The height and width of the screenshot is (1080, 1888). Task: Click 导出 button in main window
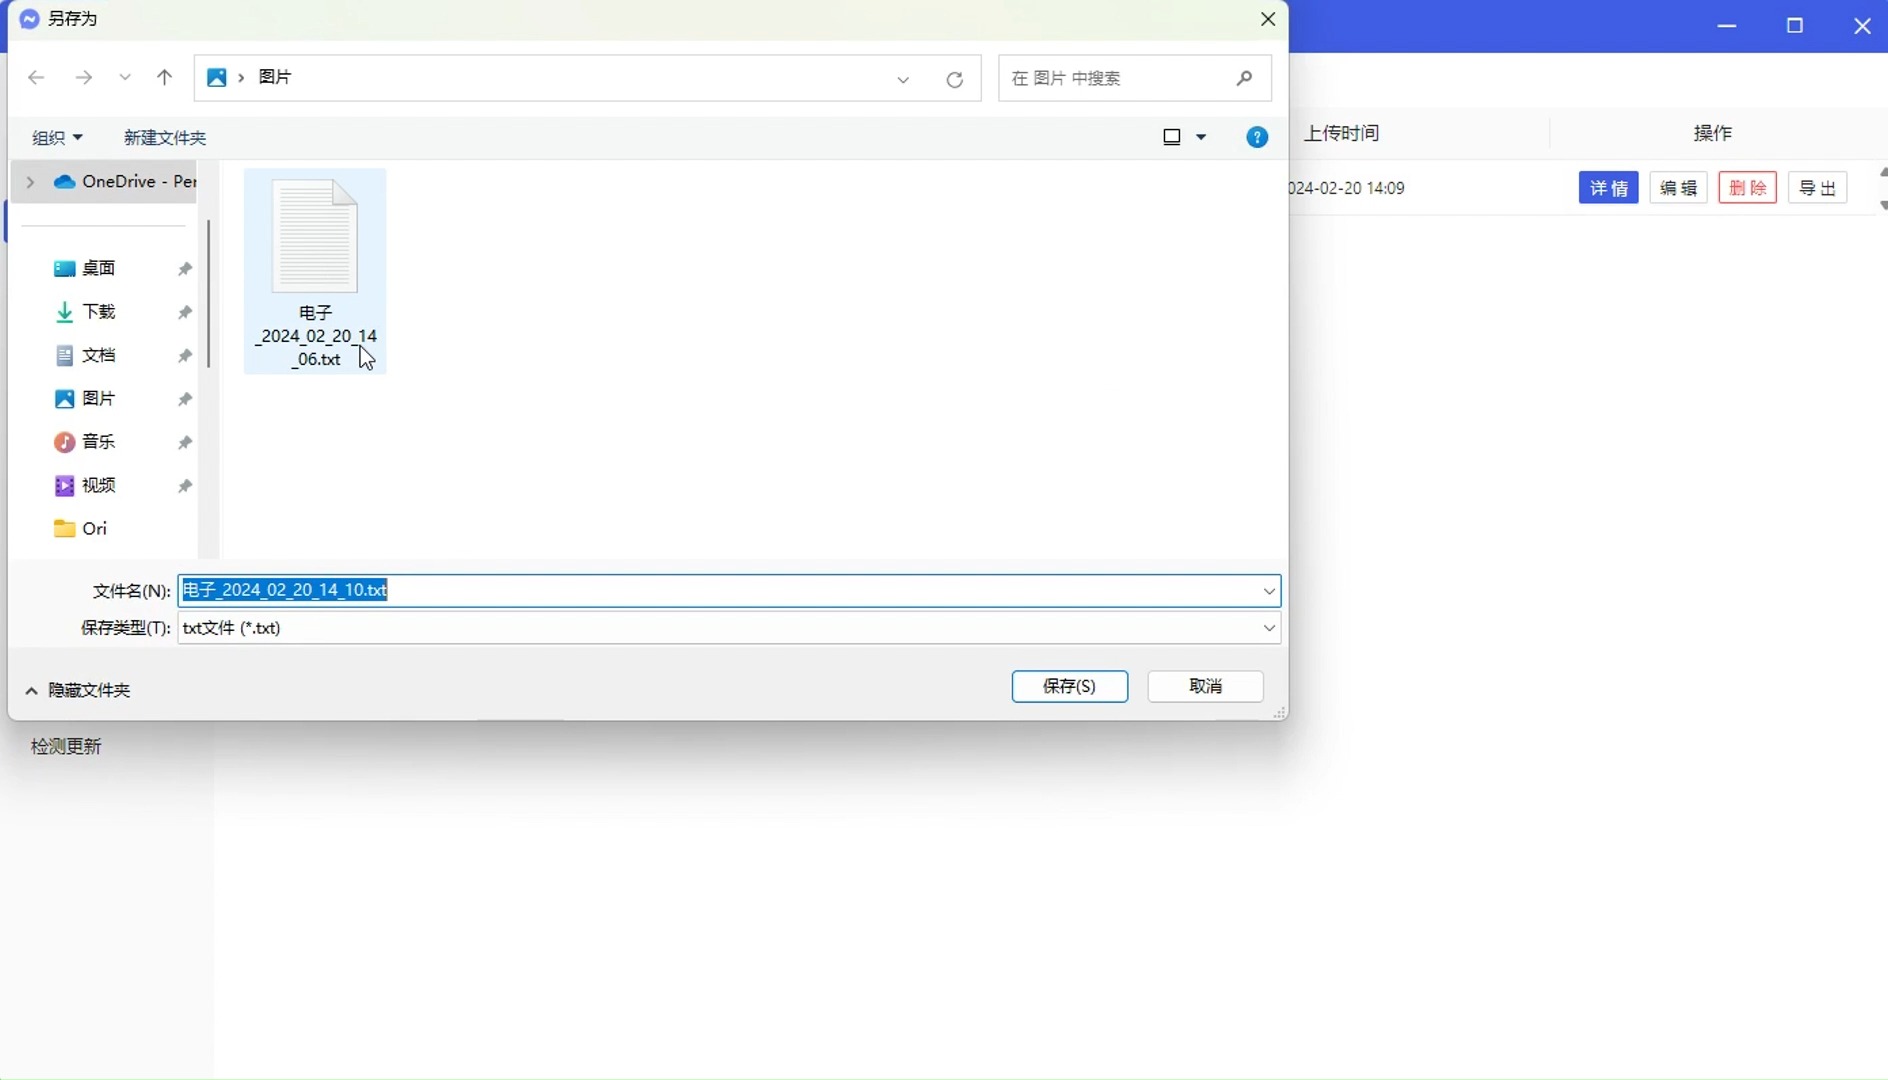(1817, 188)
